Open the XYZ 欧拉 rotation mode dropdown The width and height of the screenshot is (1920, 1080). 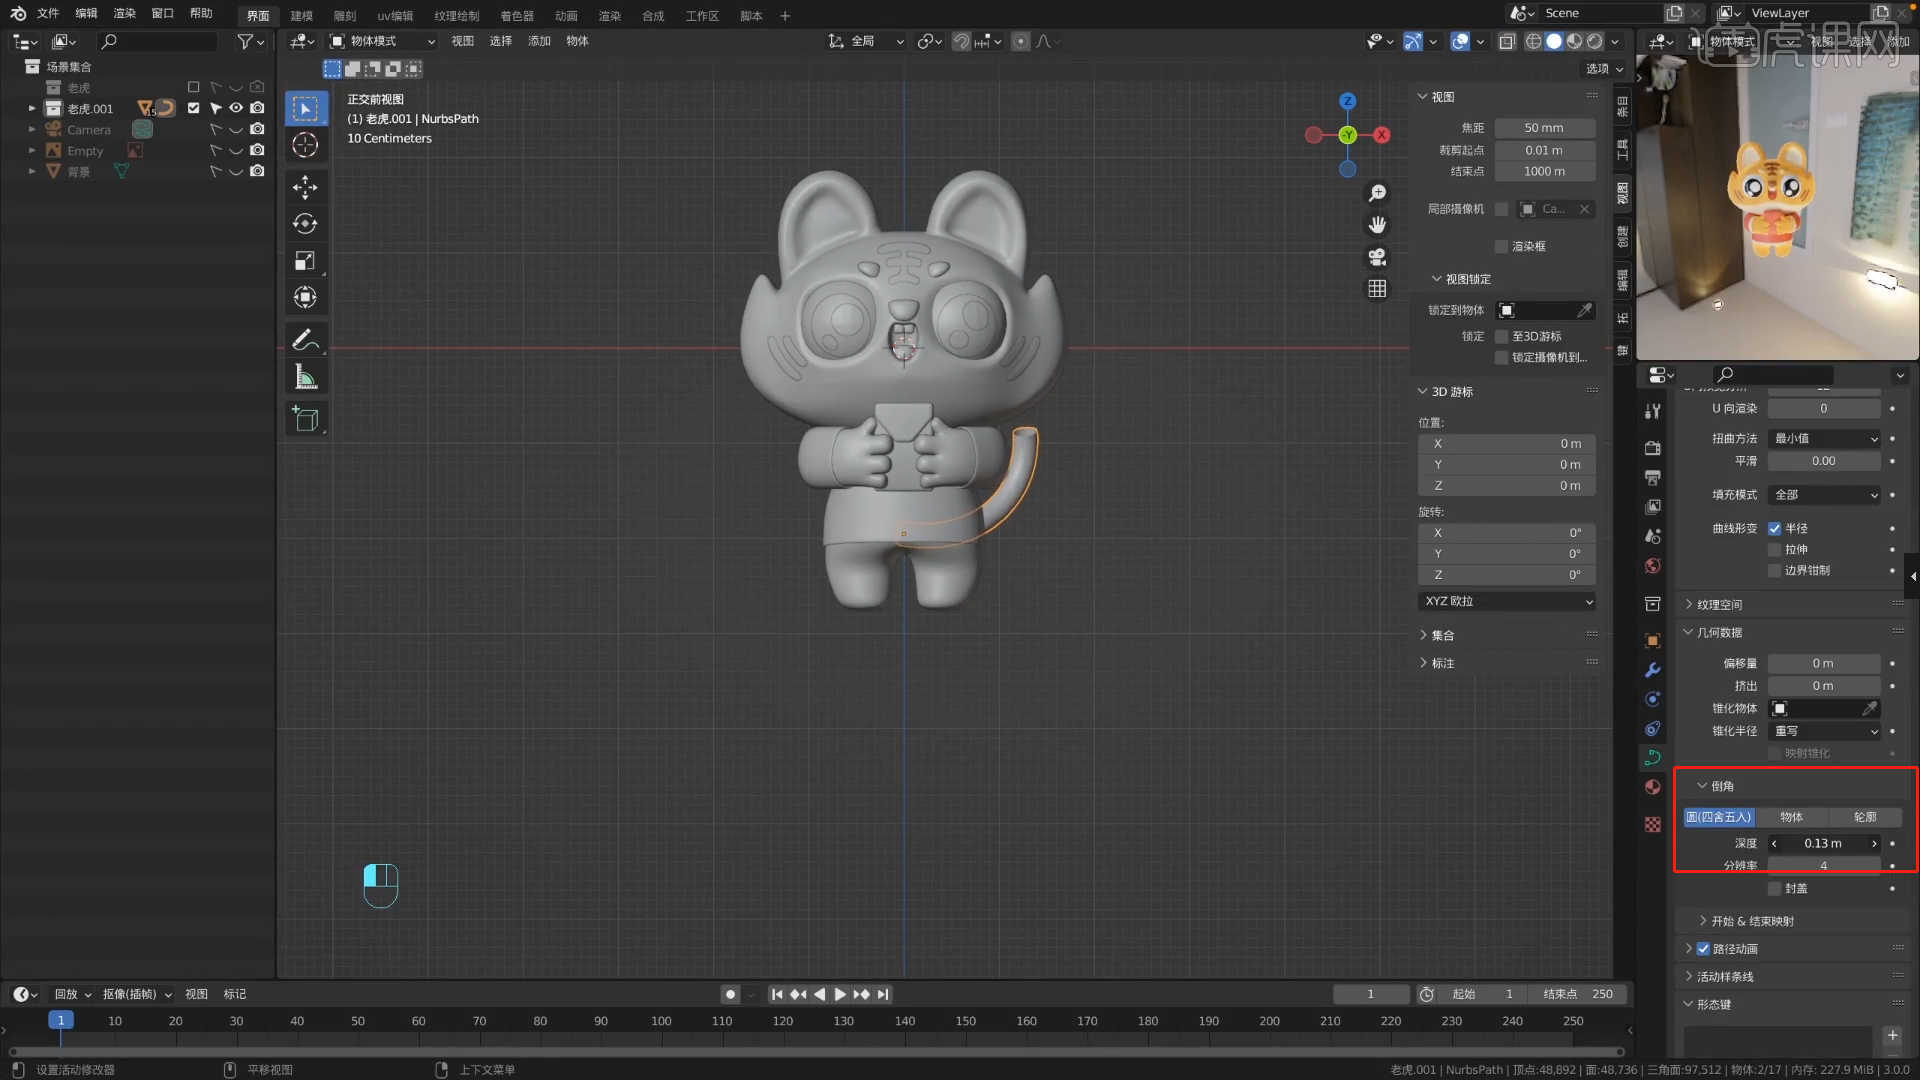click(1507, 601)
